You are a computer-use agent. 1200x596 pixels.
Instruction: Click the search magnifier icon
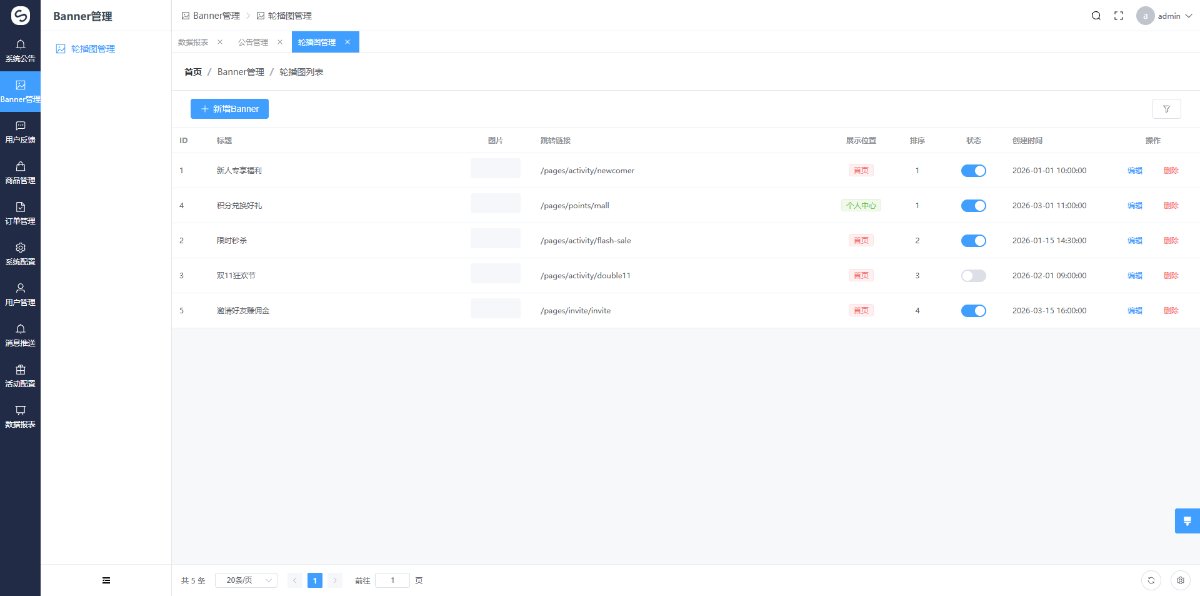1096,16
